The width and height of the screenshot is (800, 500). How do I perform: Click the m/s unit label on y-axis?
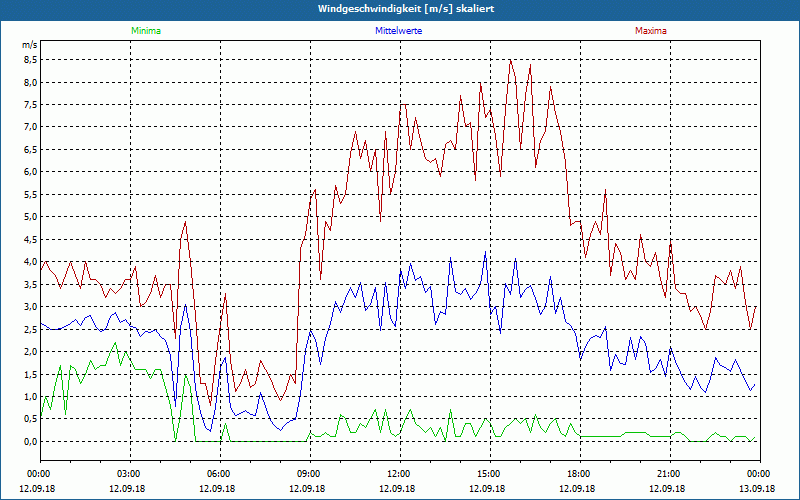pyautogui.click(x=30, y=45)
